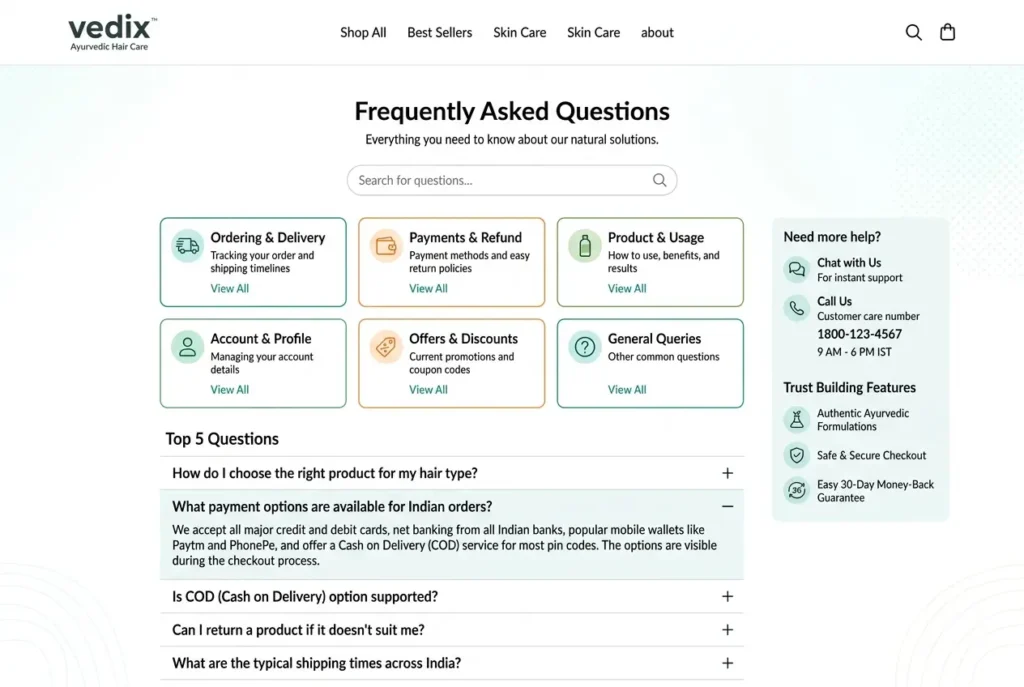Click the Ordering & Delivery truck icon
Image resolution: width=1024 pixels, height=687 pixels.
pyautogui.click(x=186, y=246)
